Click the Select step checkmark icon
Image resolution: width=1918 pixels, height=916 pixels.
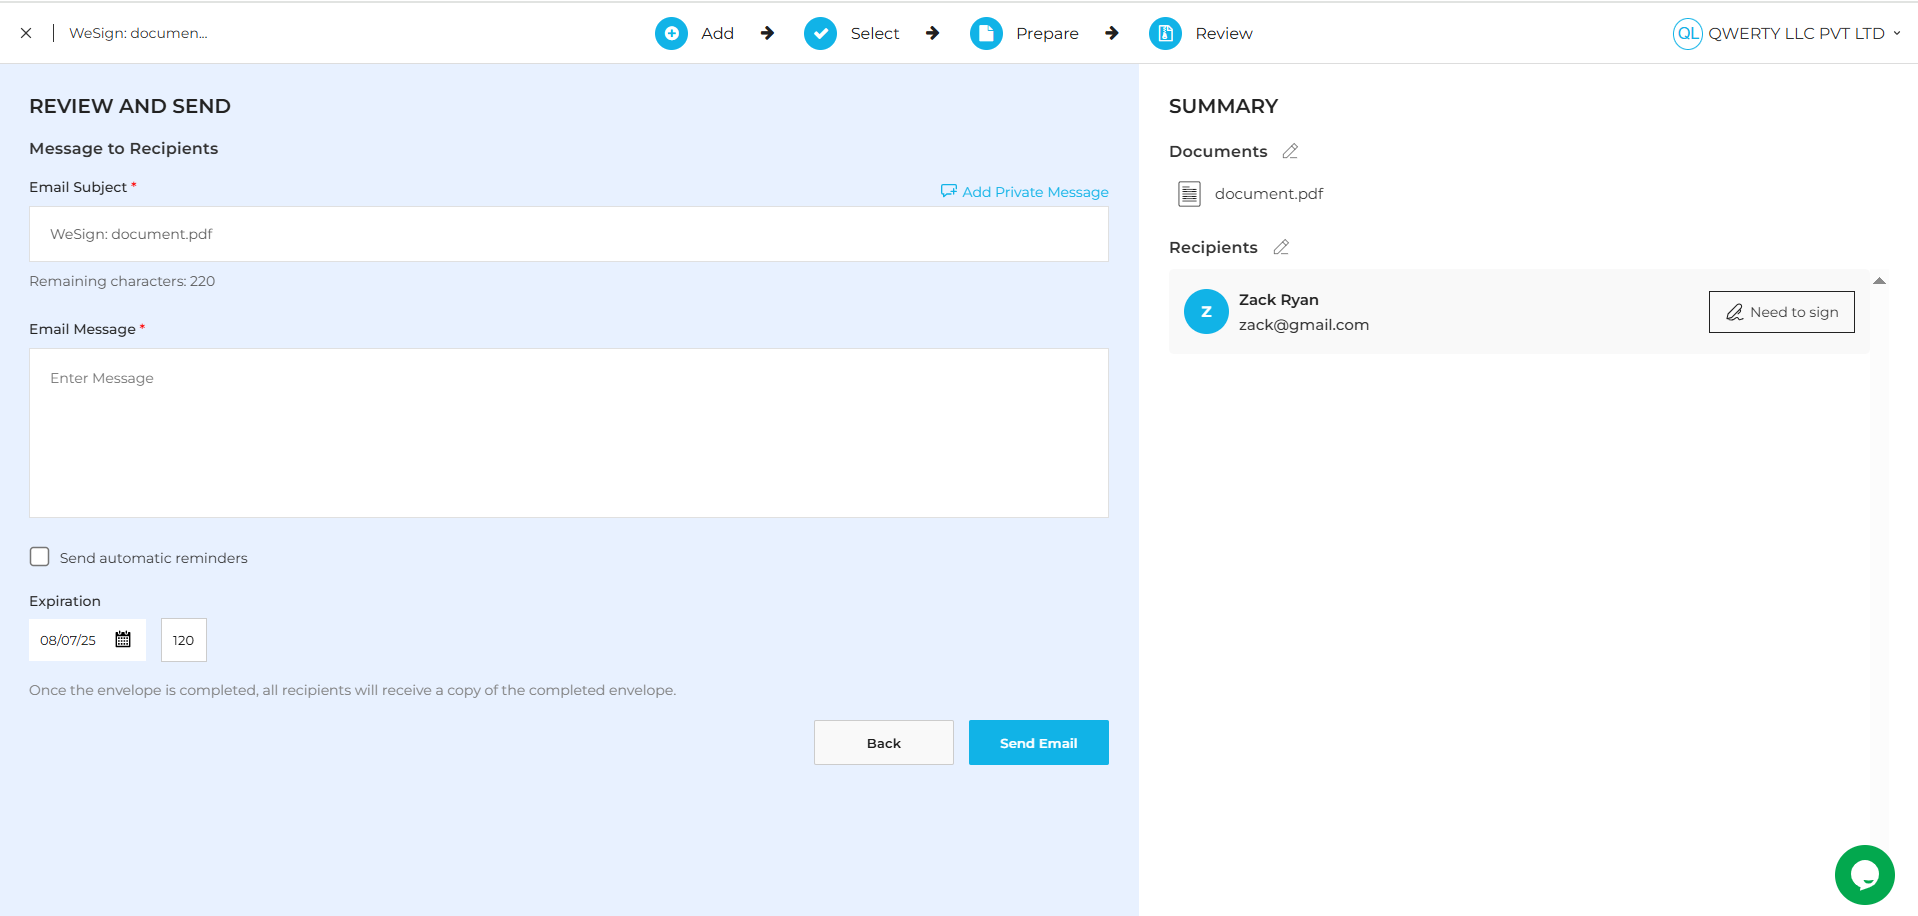pos(820,33)
